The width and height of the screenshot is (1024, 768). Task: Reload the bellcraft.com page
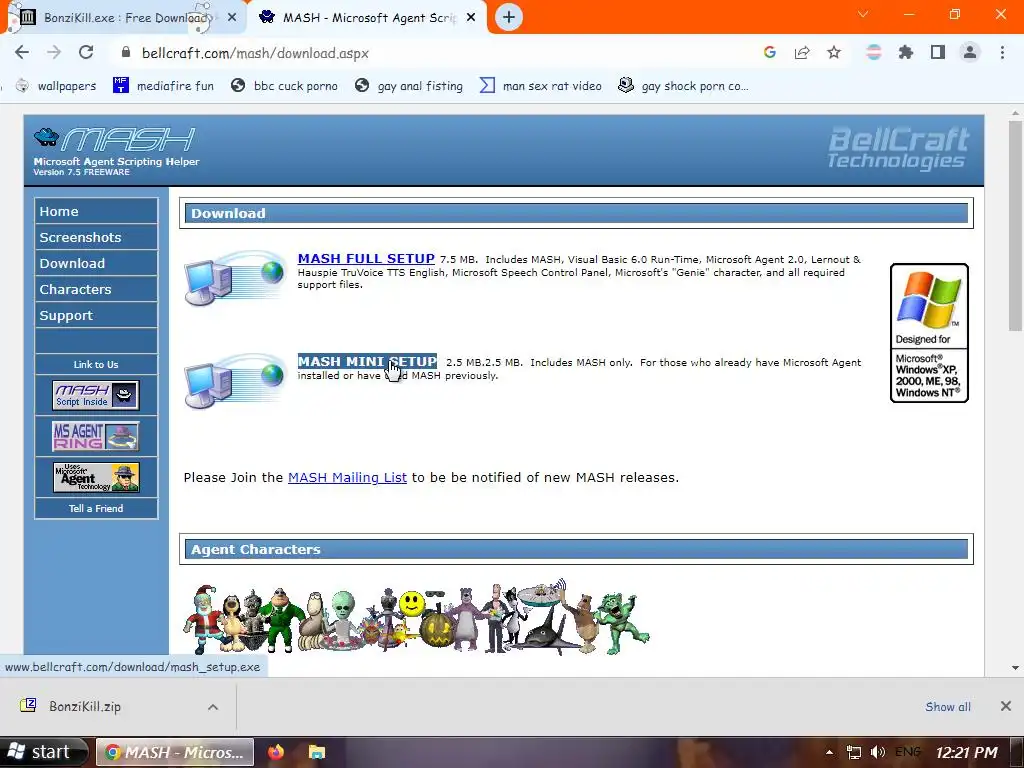click(x=86, y=53)
